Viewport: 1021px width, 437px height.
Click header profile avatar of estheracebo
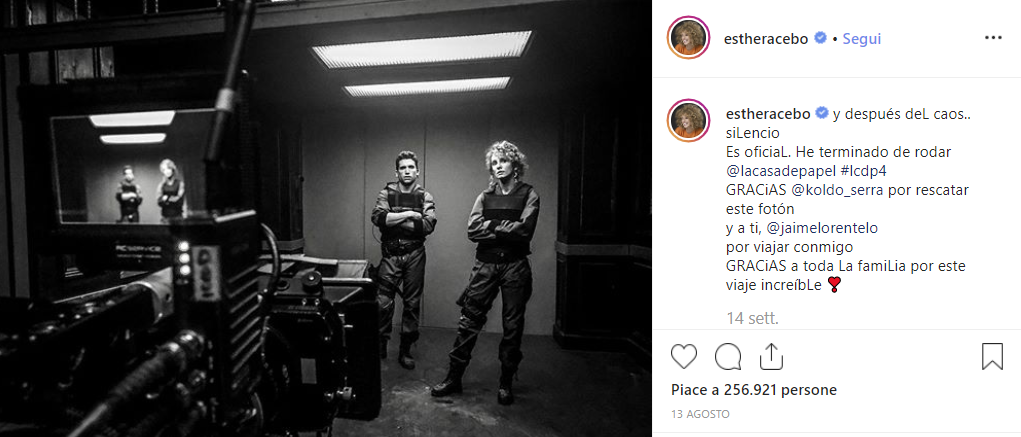click(688, 38)
